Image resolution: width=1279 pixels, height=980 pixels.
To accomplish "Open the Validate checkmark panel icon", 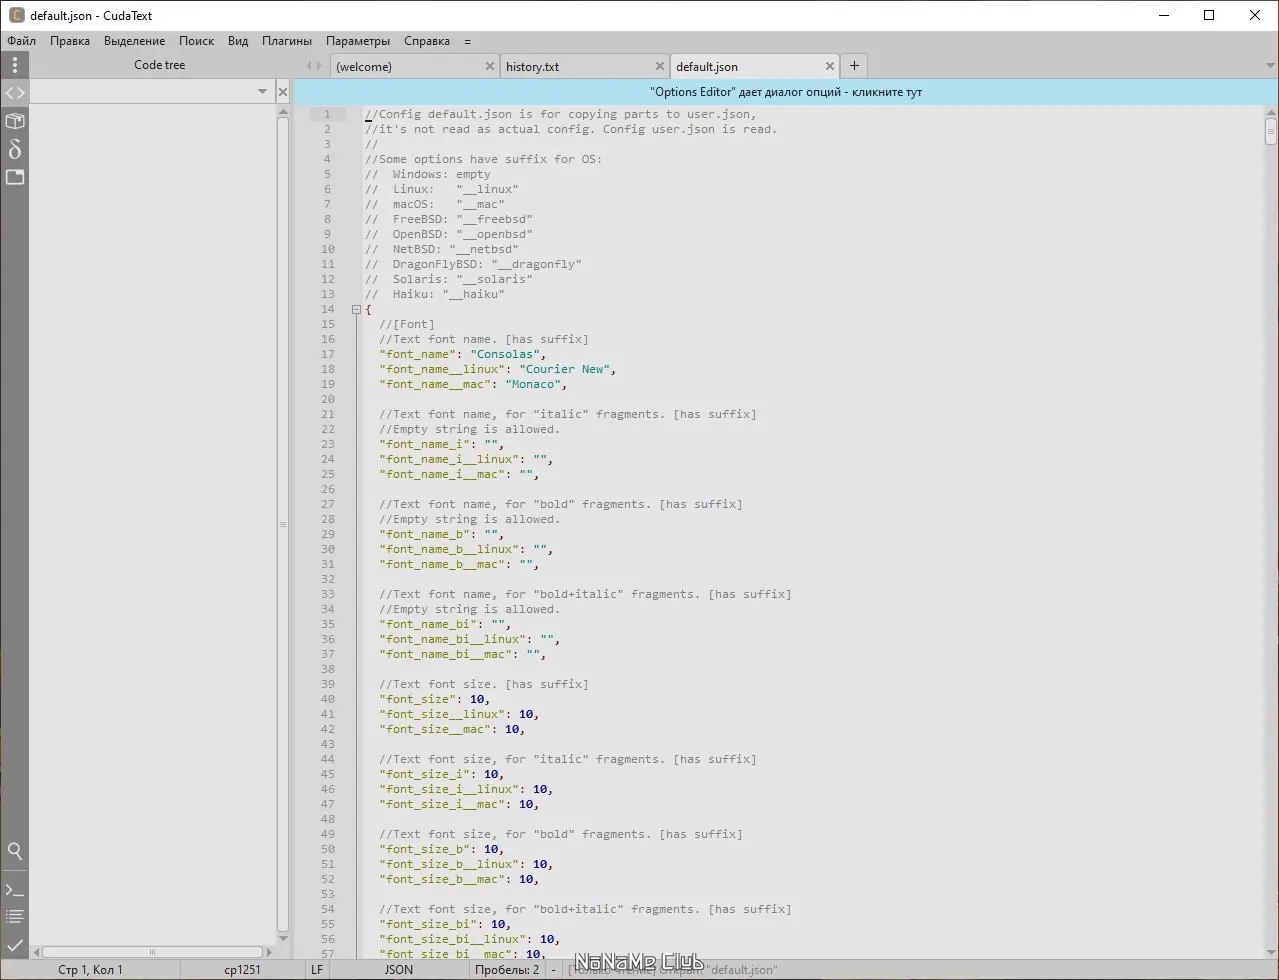I will pos(14,944).
